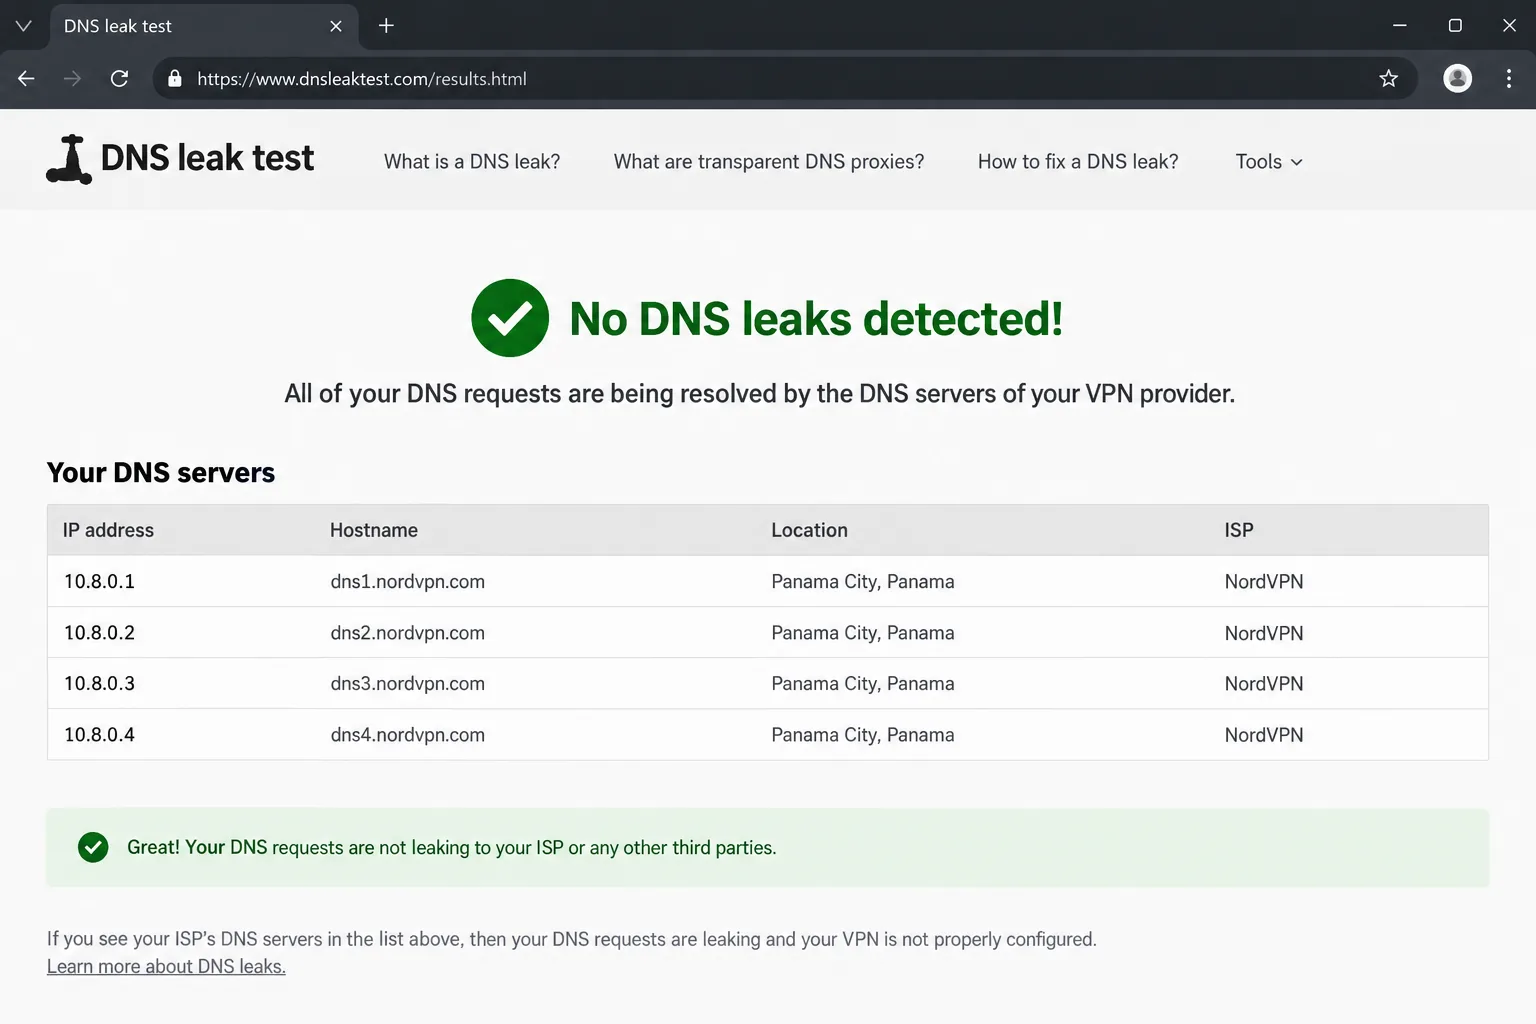This screenshot has width=1536, height=1024.
Task: Click the DNS leak test site title
Action: (x=207, y=158)
